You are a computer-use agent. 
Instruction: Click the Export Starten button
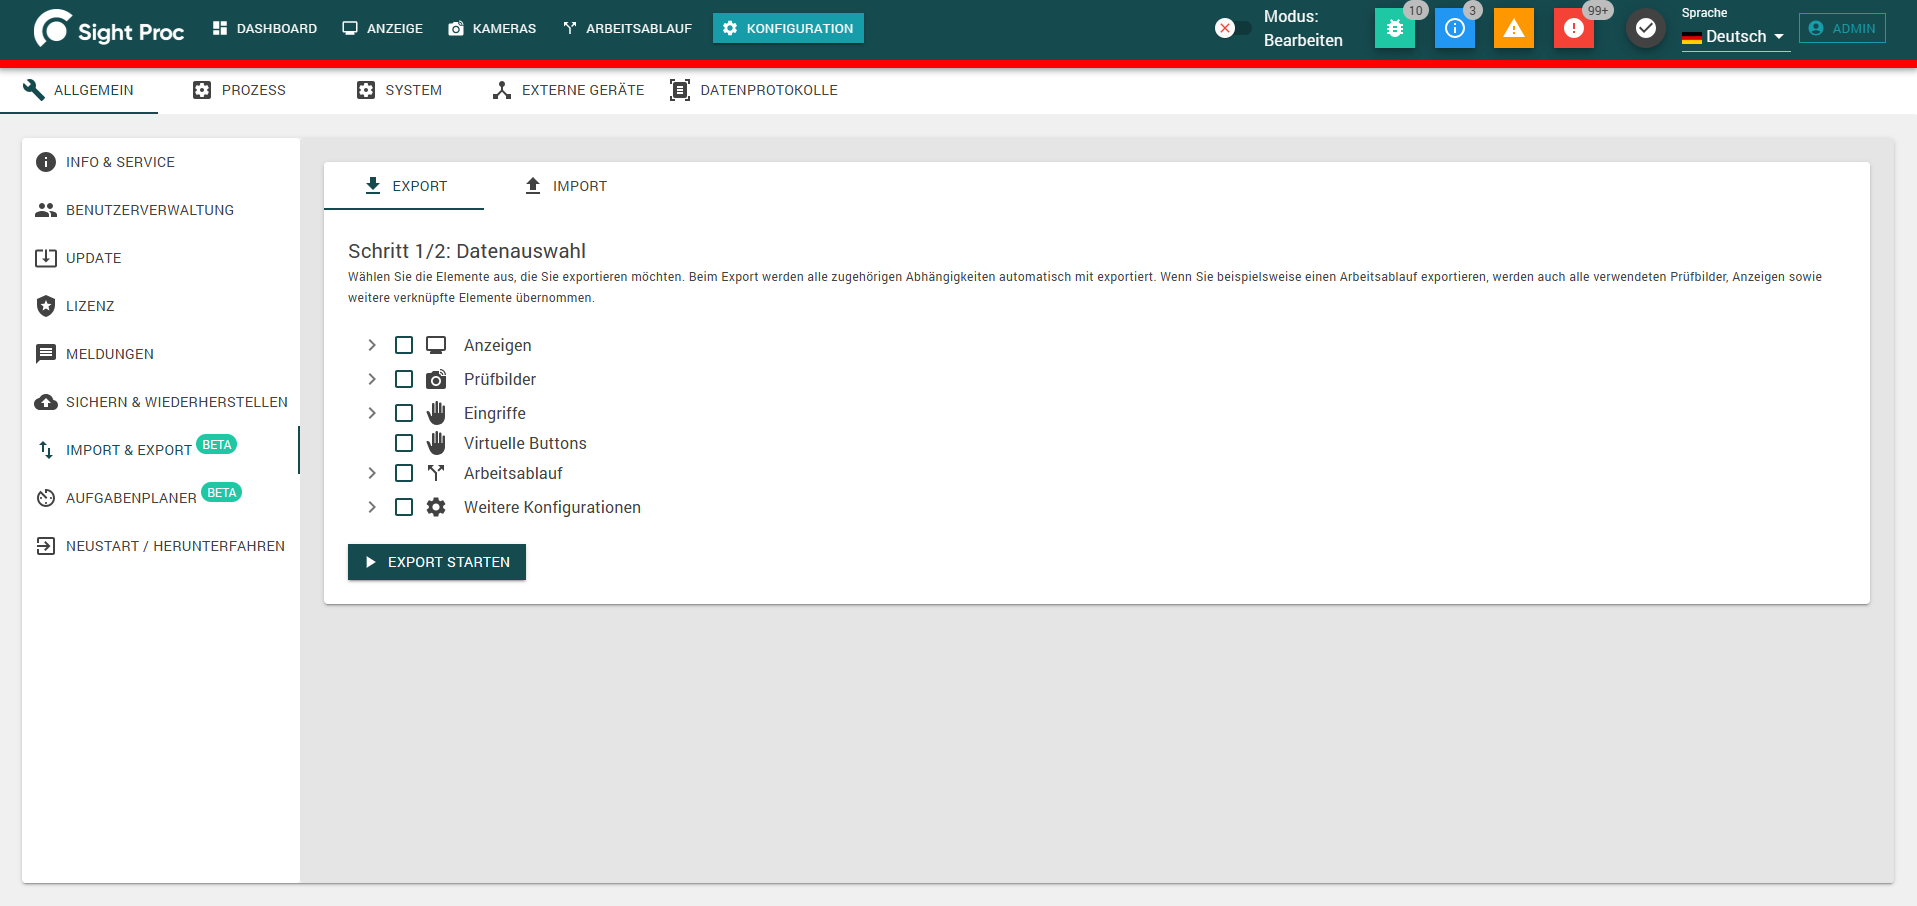click(437, 562)
